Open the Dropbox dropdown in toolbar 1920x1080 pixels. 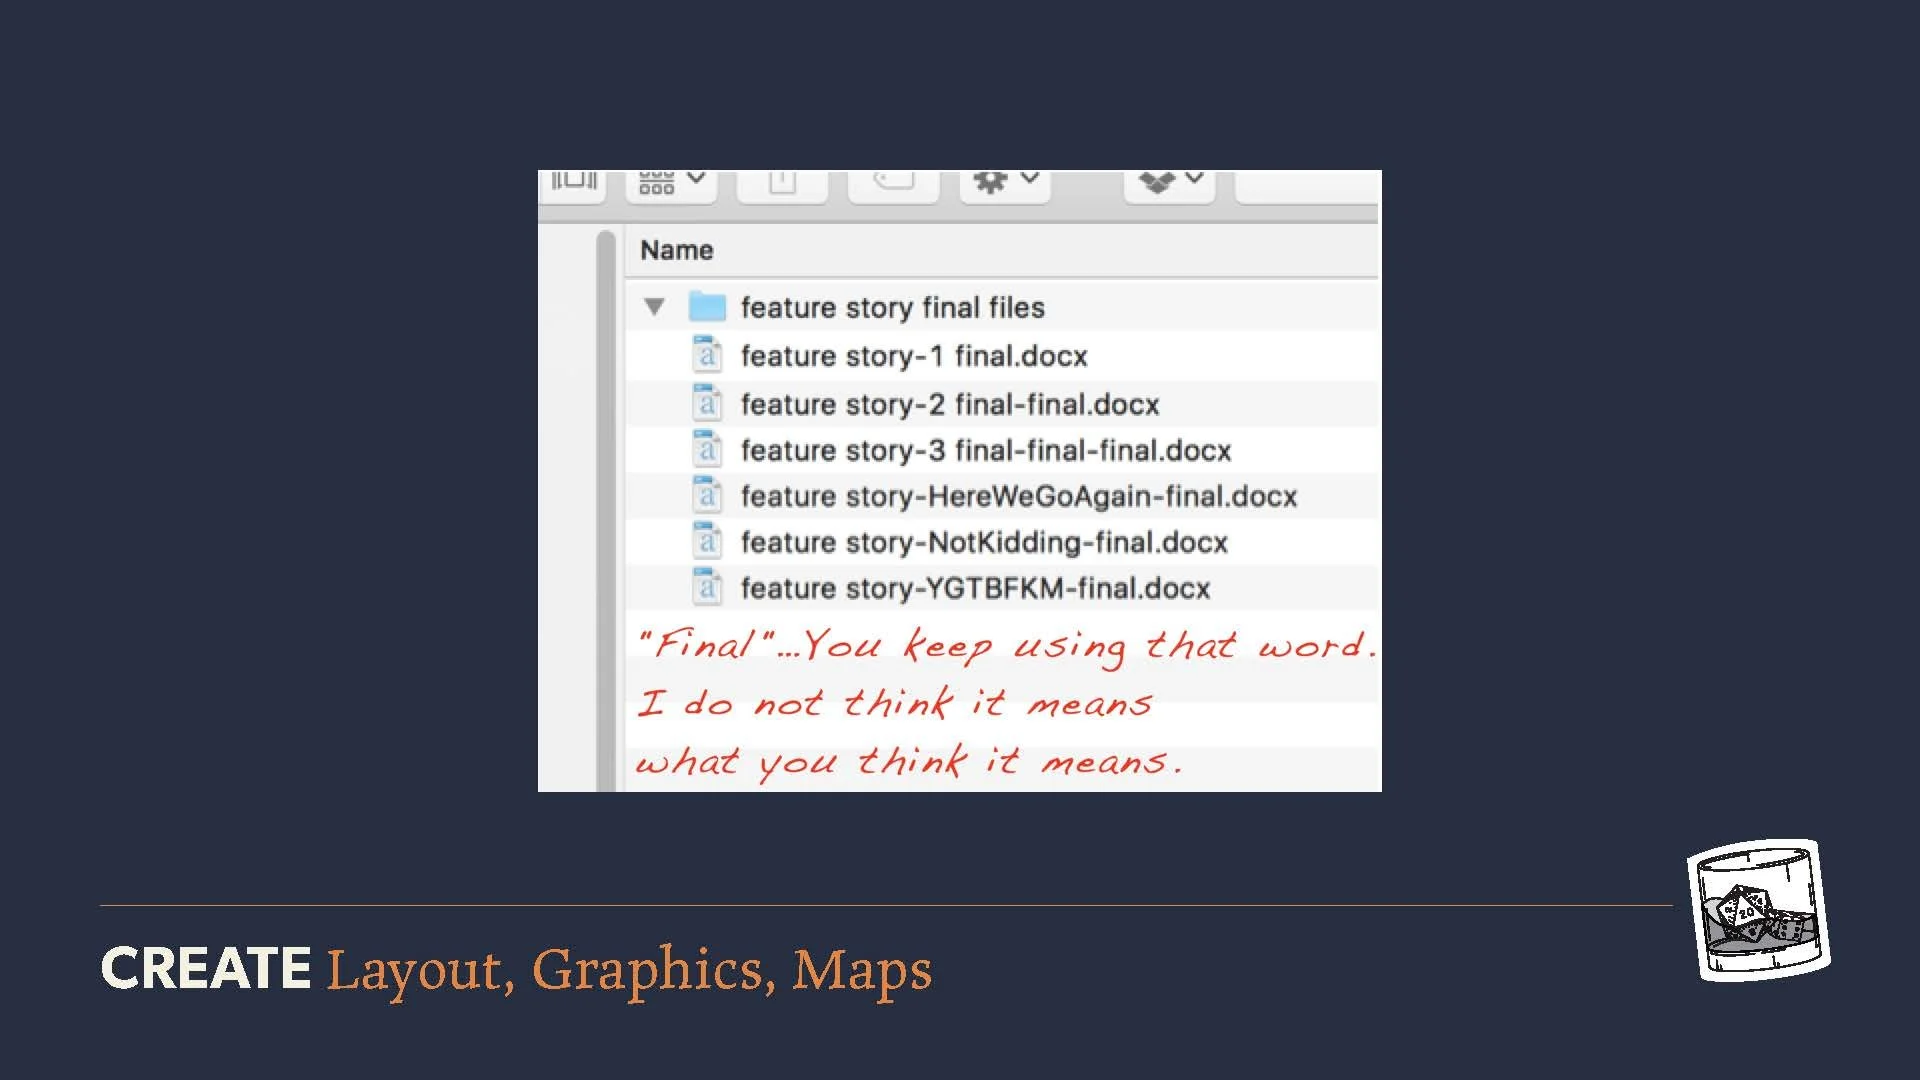1169,184
